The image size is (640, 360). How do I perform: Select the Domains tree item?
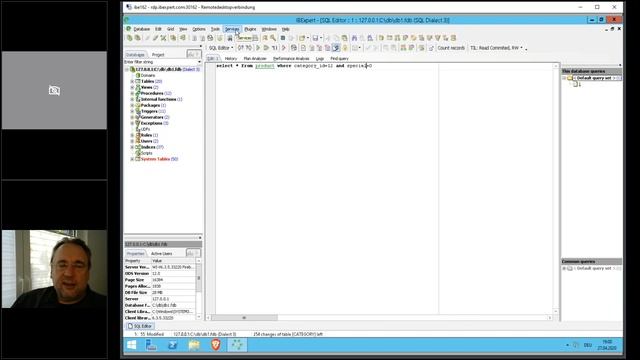click(x=147, y=76)
